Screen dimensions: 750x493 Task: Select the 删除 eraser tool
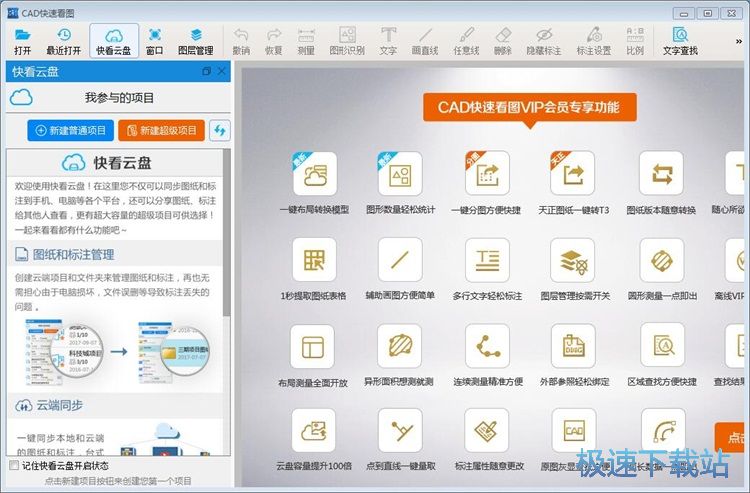point(503,41)
